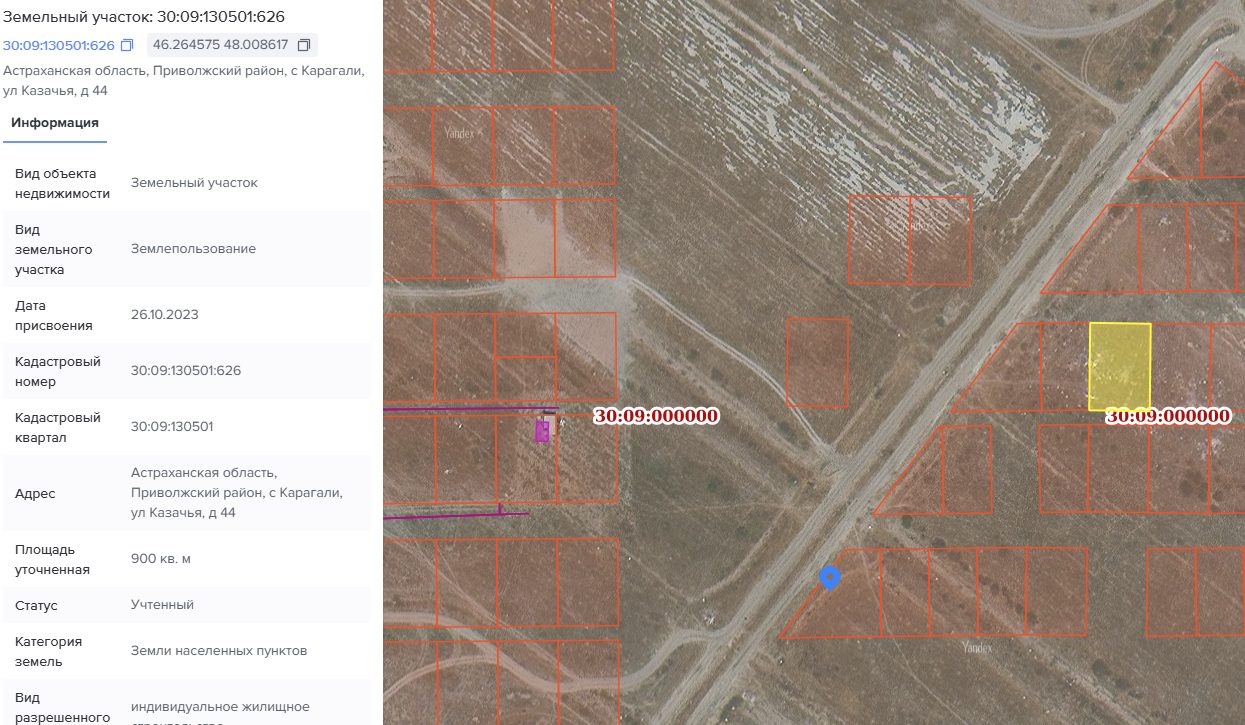This screenshot has height=725, width=1245.
Task: Click the left 30:09:000000 map label
Action: point(656,417)
